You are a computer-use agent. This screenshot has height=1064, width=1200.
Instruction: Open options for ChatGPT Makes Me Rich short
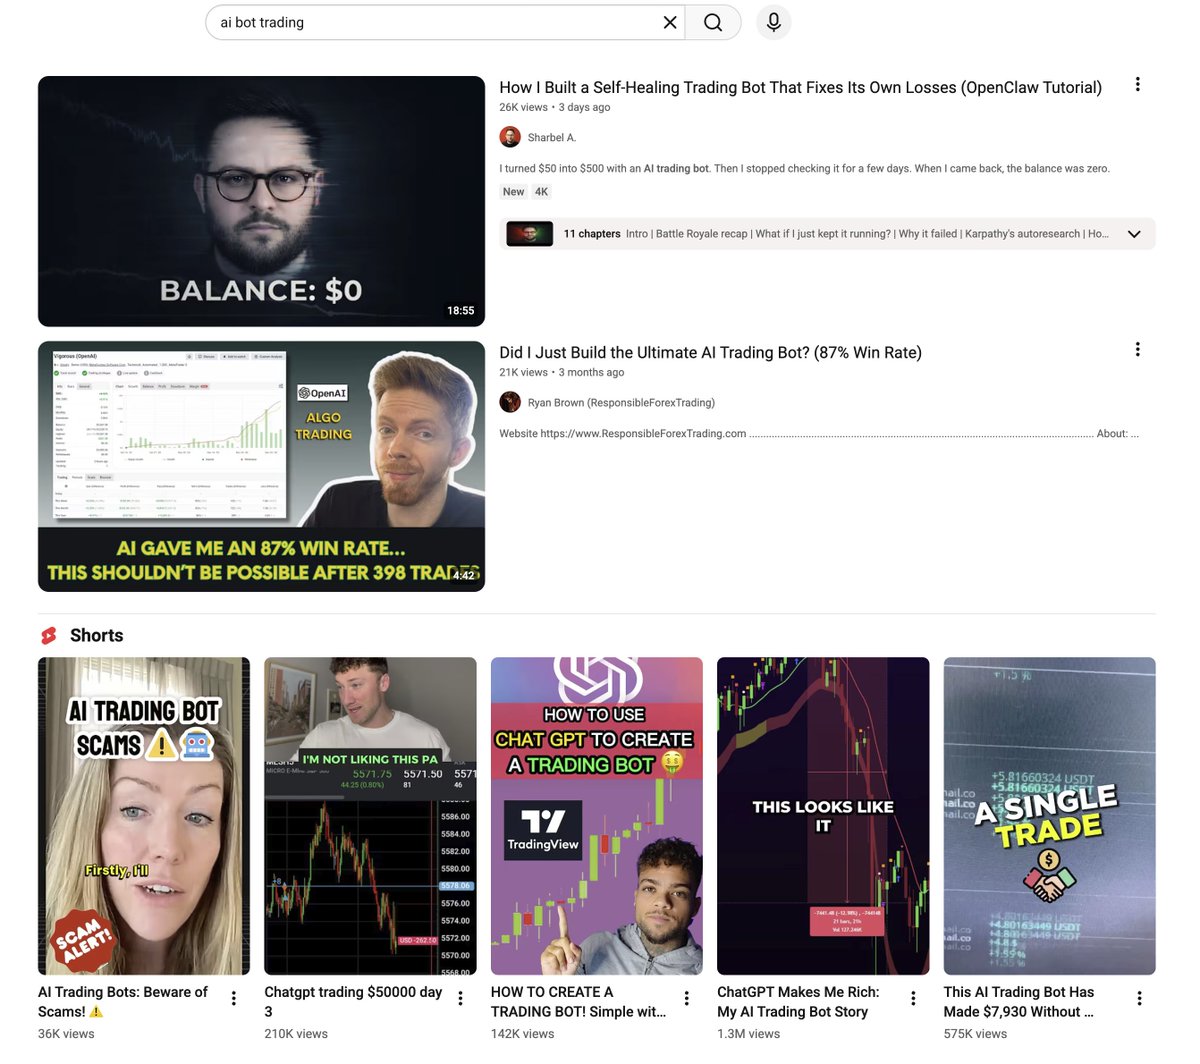click(913, 998)
